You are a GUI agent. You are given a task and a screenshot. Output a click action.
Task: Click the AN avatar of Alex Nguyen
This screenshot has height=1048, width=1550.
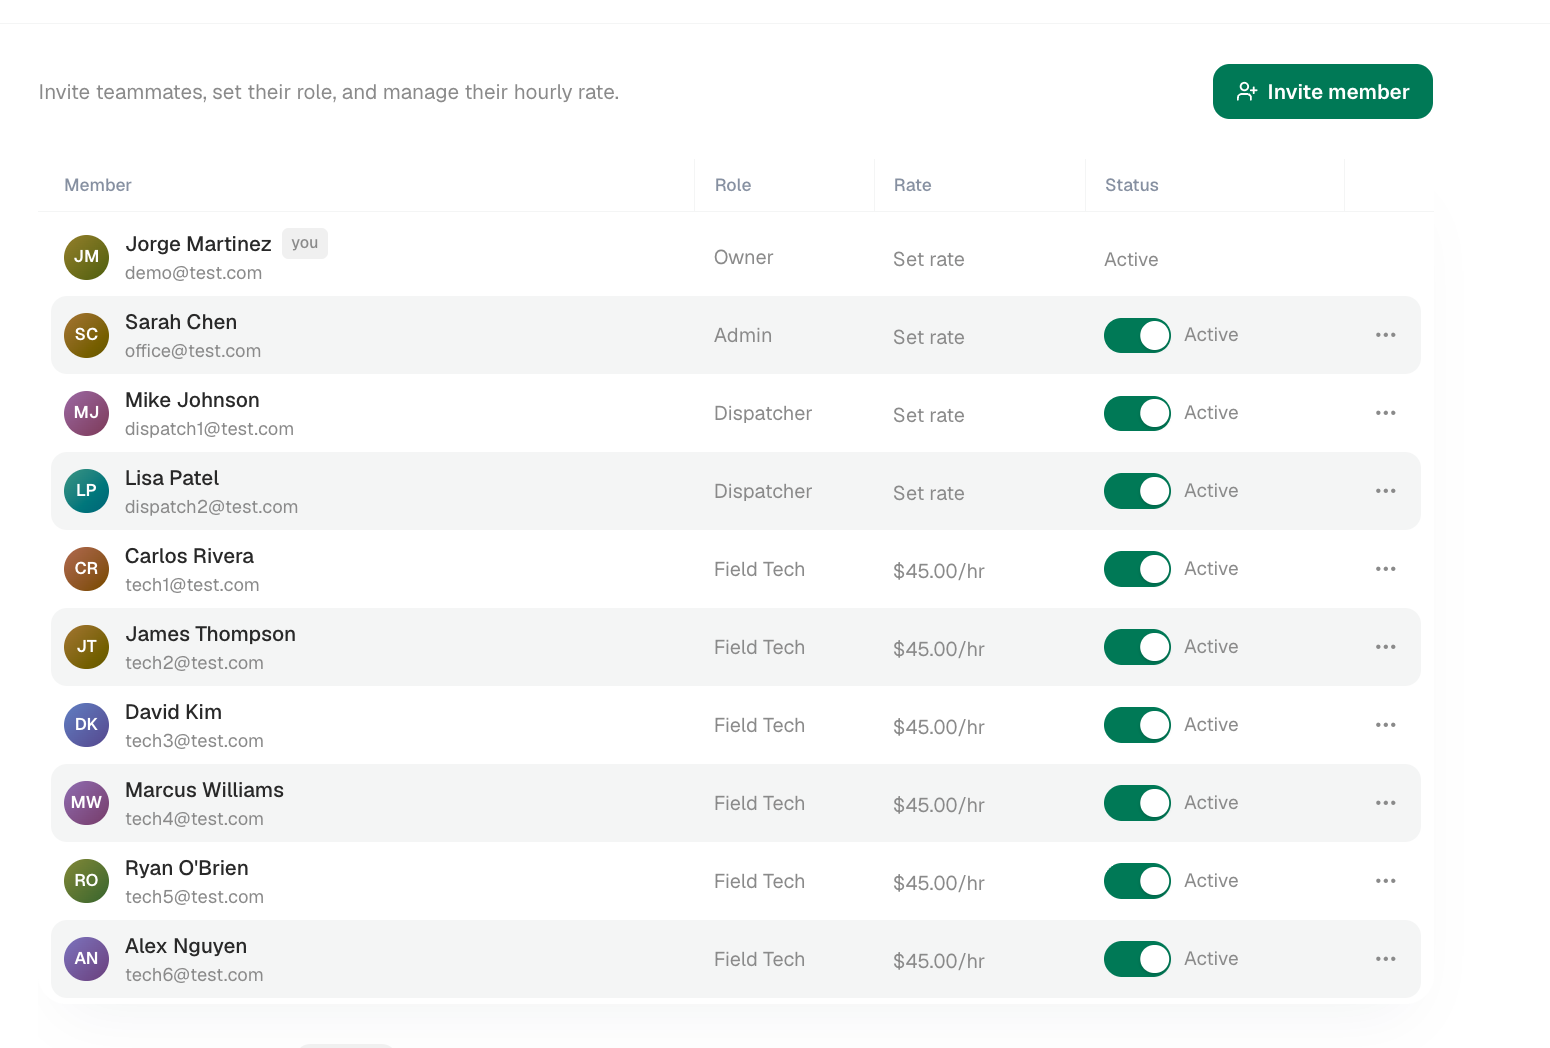click(86, 959)
